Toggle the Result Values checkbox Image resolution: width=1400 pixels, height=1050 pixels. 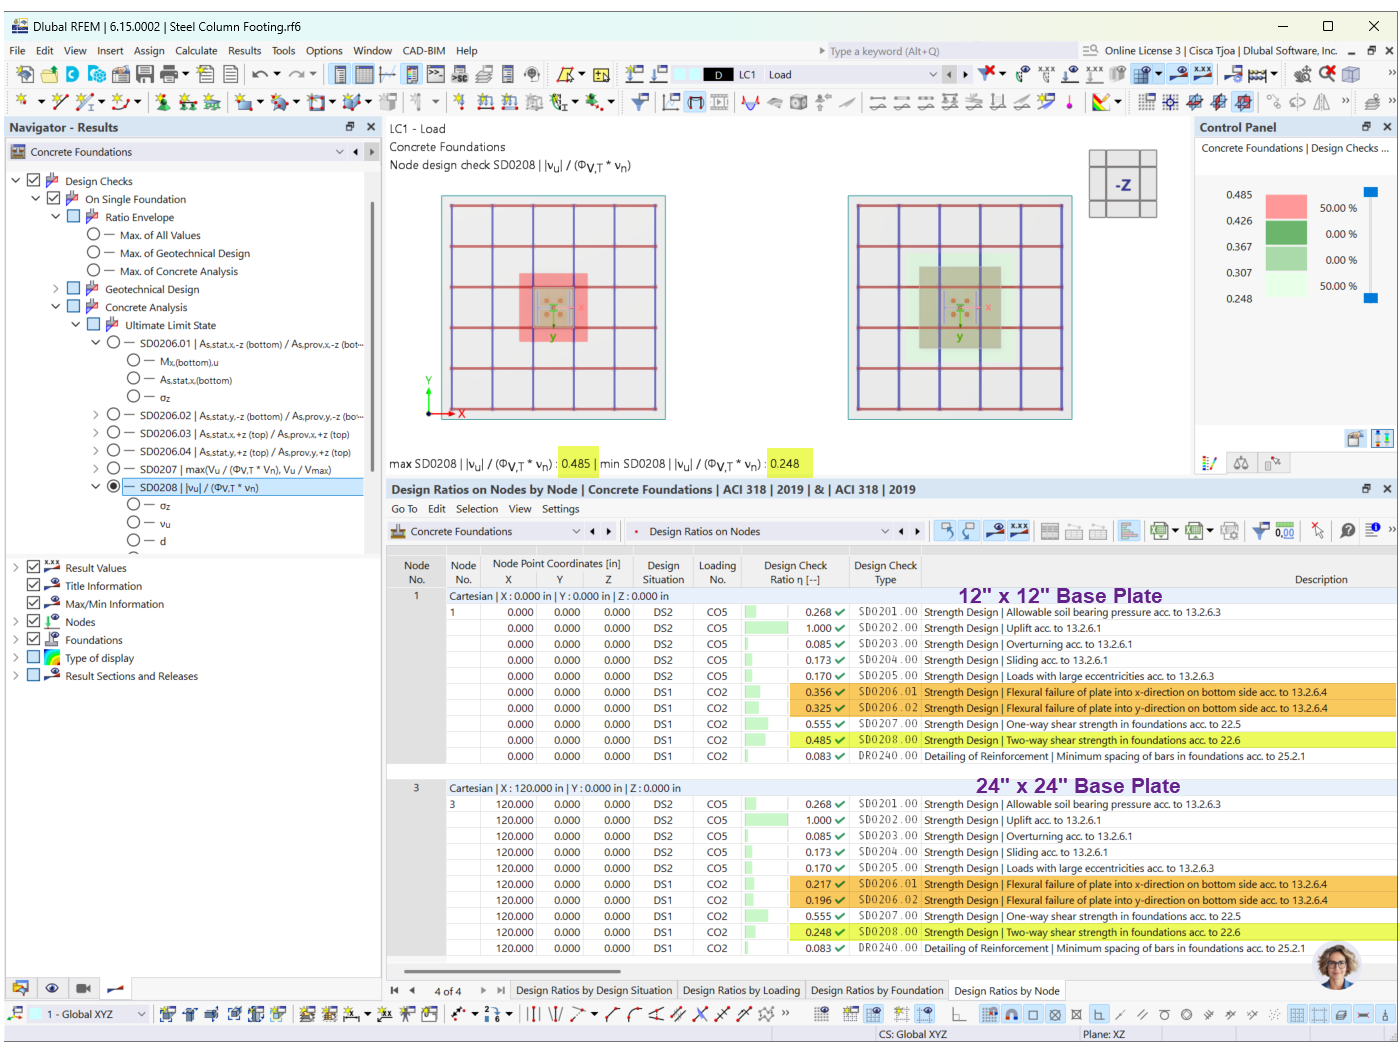[34, 568]
